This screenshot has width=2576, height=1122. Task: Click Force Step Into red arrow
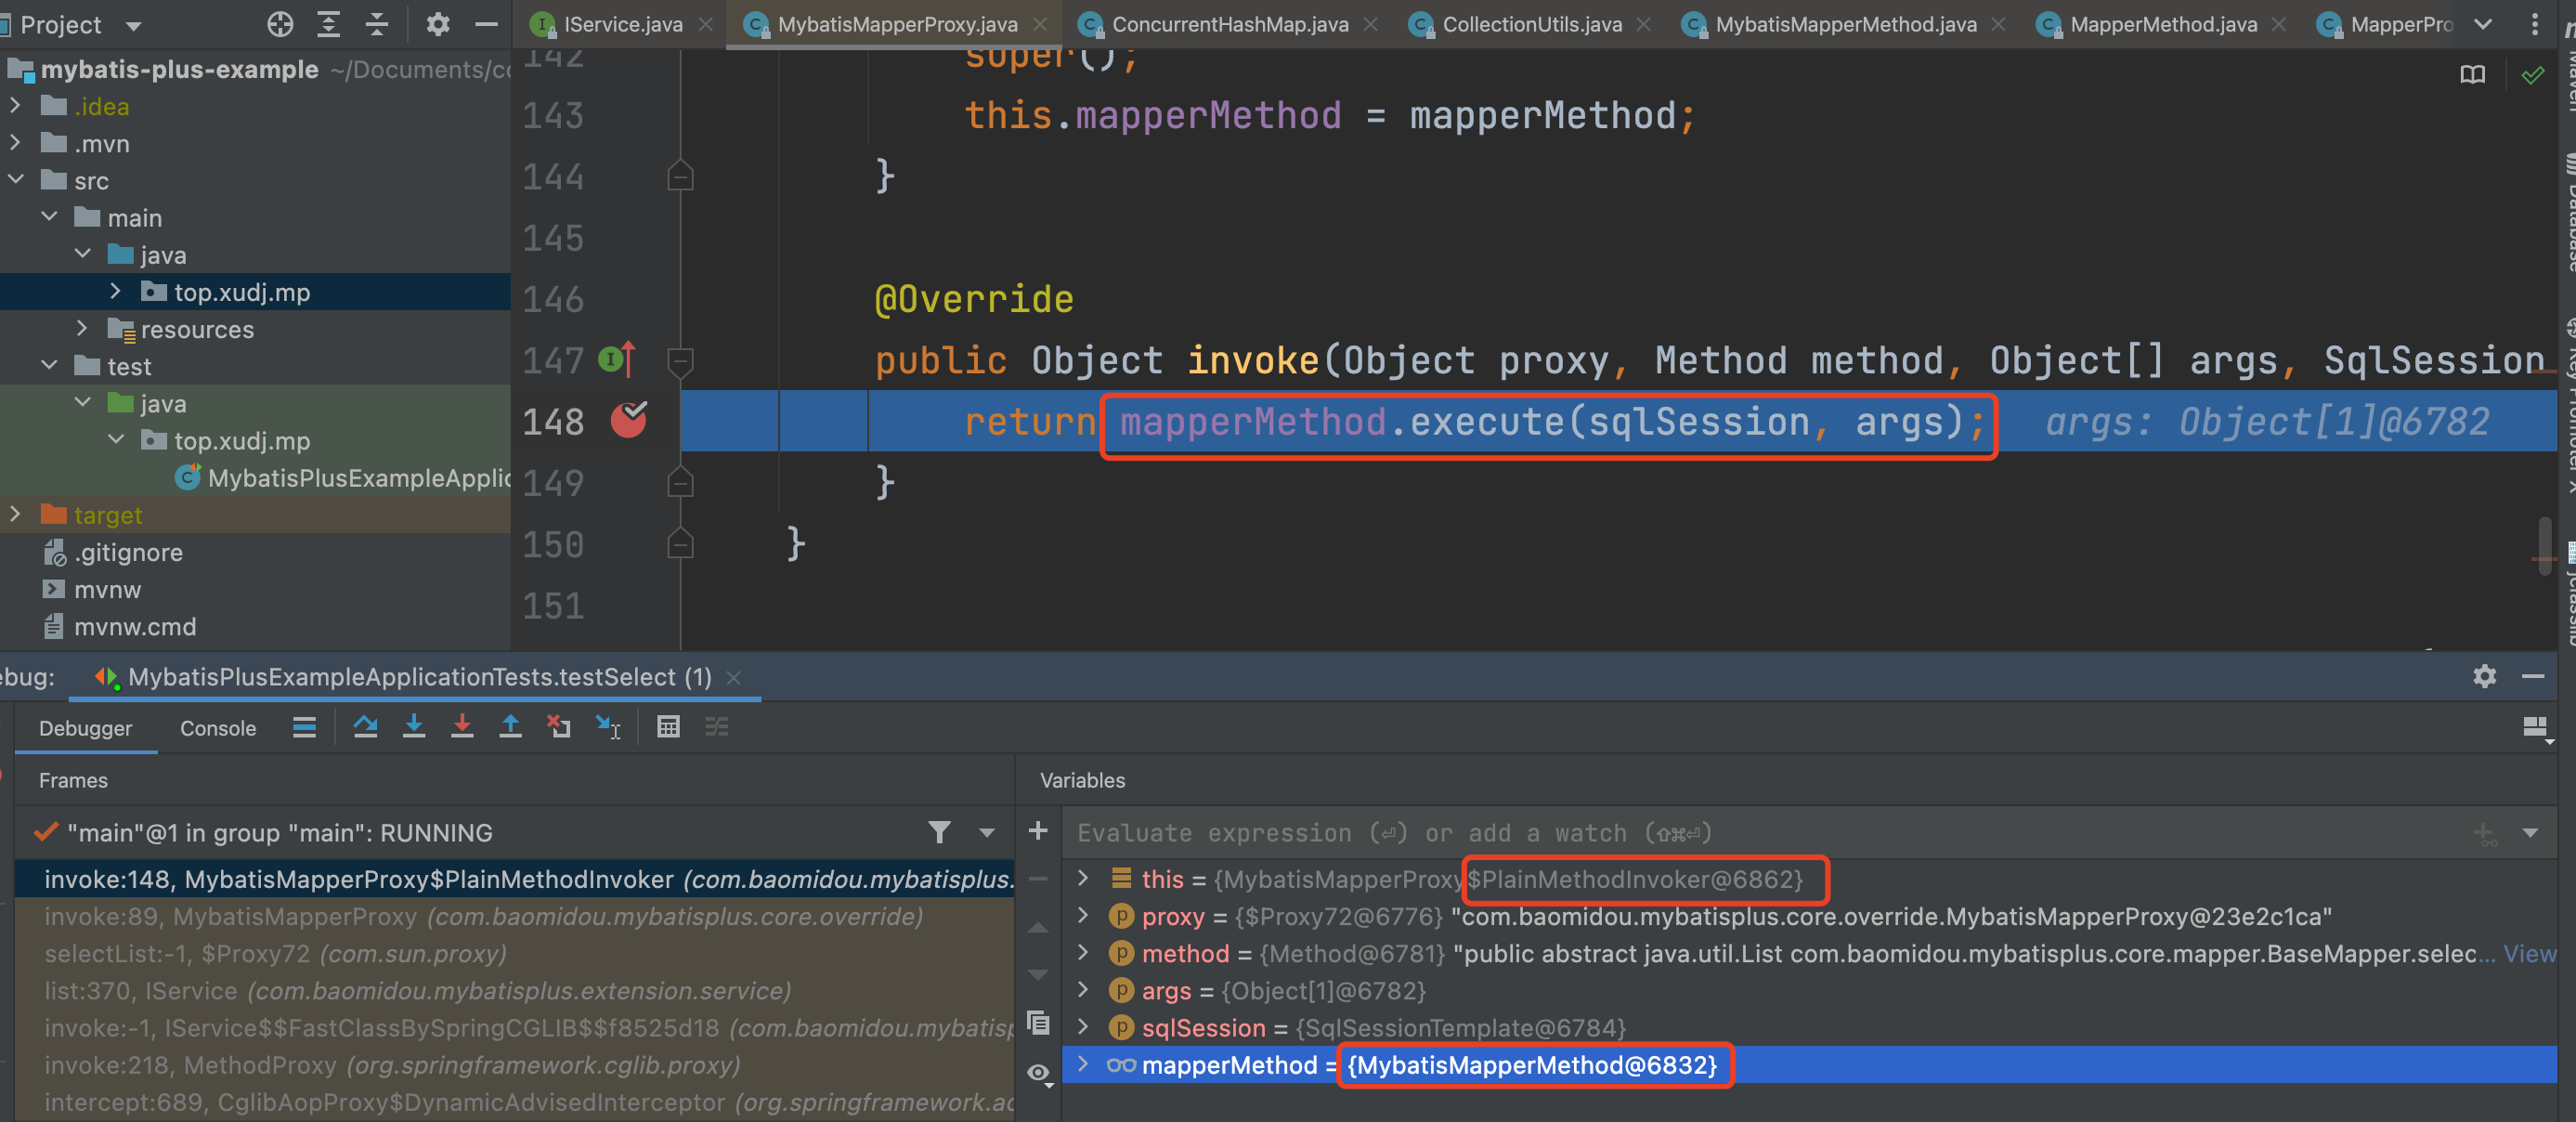tap(461, 727)
